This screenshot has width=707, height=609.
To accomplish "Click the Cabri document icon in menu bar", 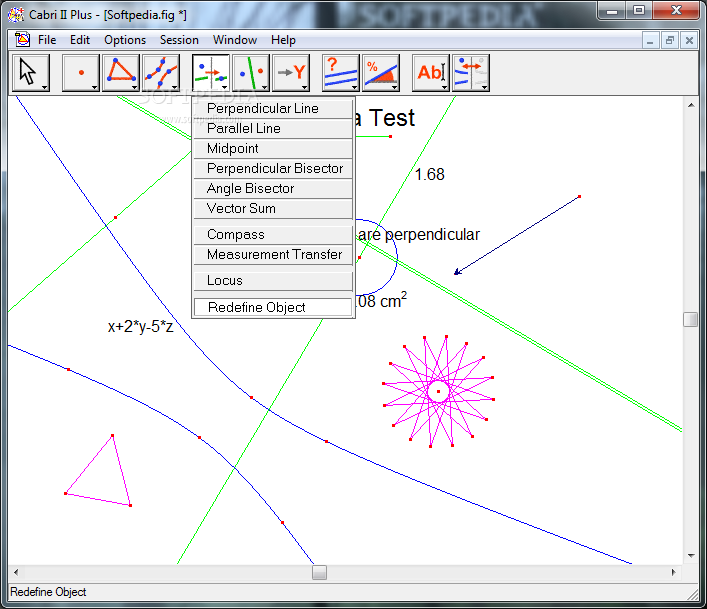I will (x=22, y=40).
